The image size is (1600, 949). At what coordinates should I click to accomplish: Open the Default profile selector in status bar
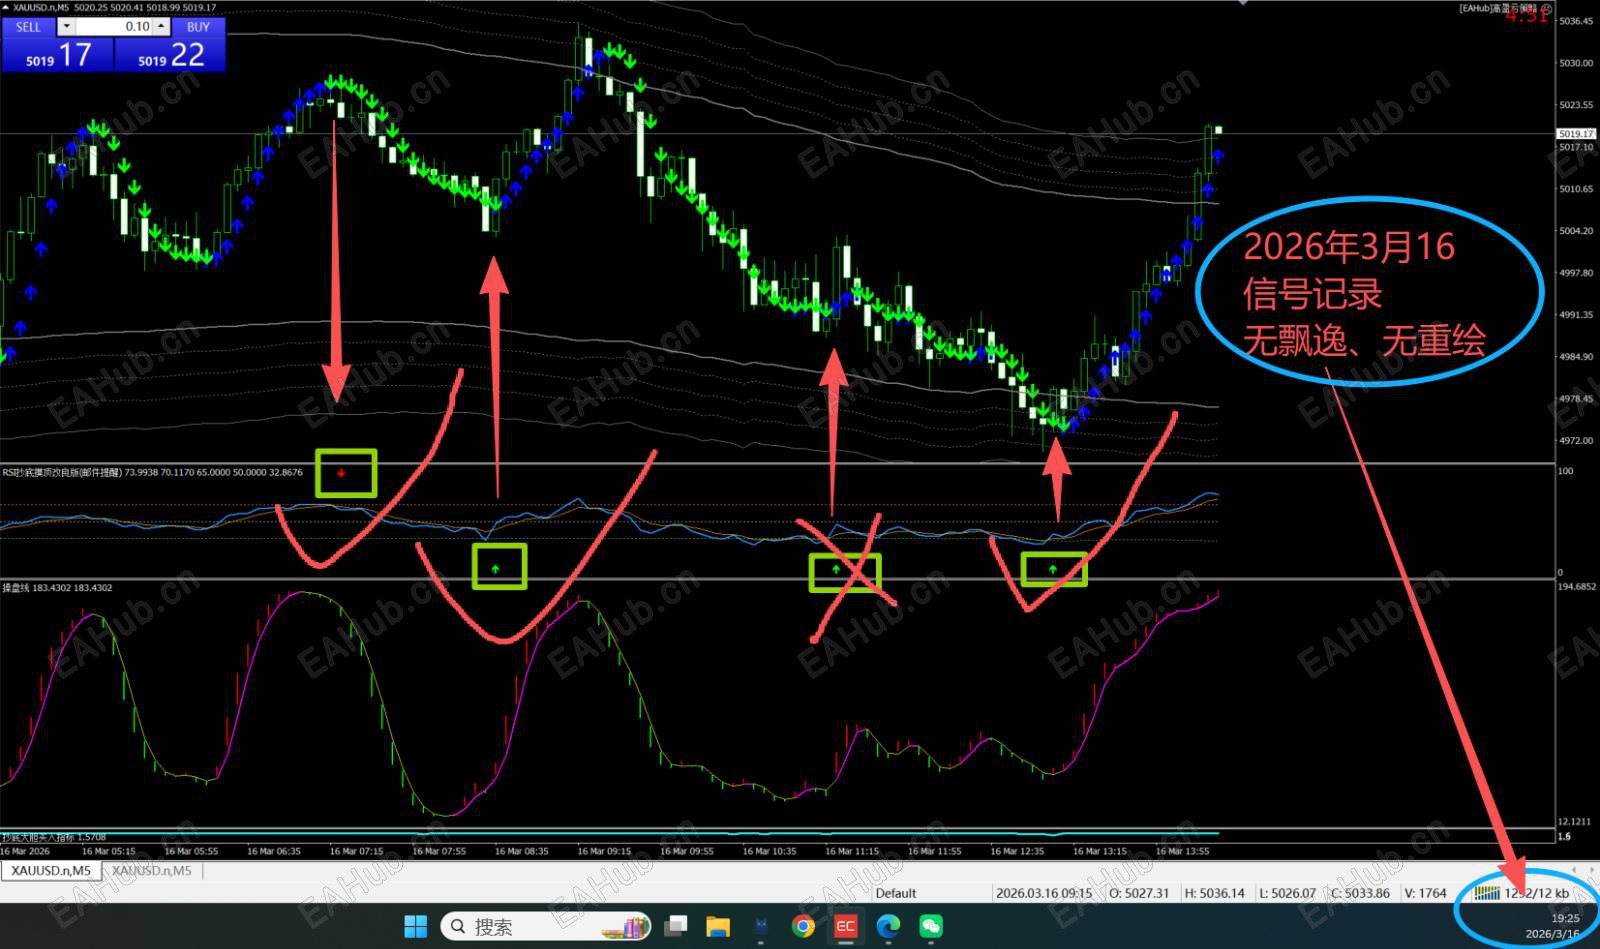coord(896,893)
